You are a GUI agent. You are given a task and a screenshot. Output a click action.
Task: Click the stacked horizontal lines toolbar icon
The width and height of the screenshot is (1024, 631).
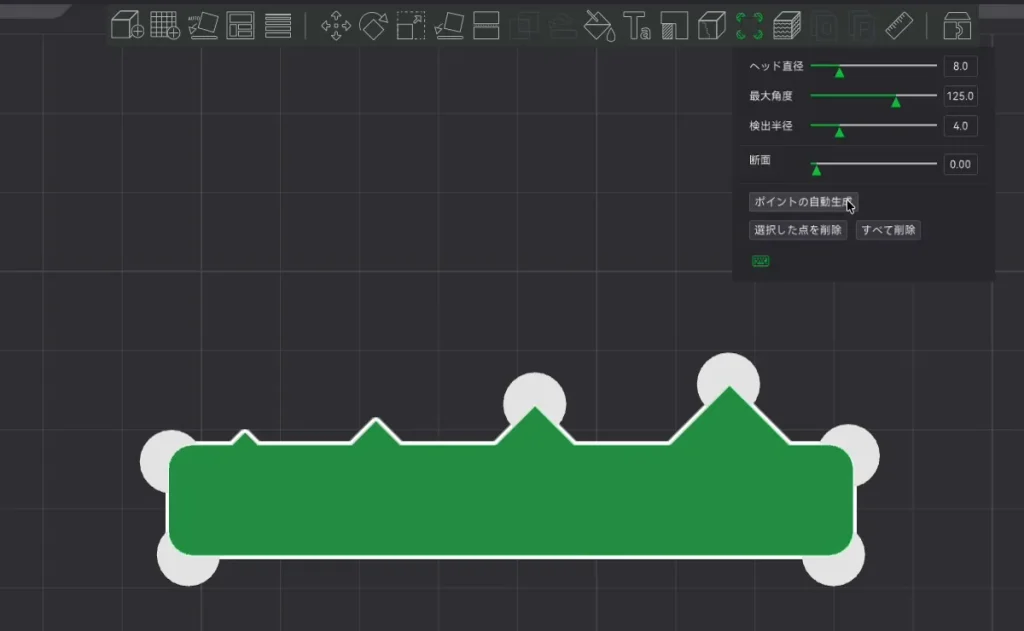point(278,26)
